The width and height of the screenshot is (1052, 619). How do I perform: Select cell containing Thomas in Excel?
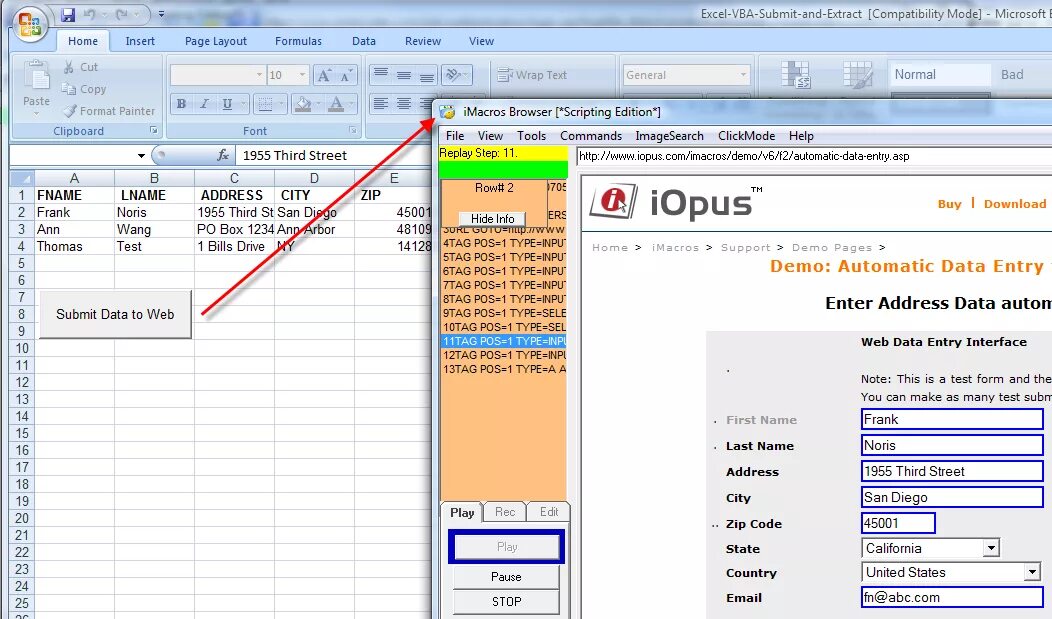tap(74, 247)
